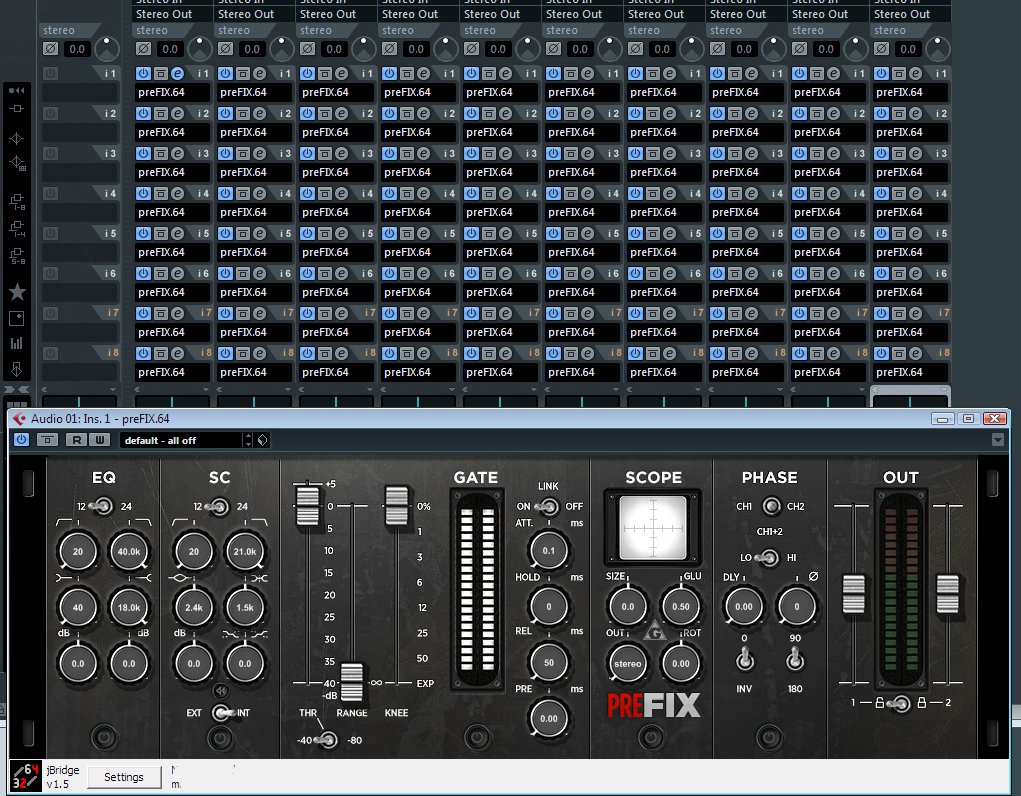Toggle the GATE section power button
Viewport: 1021px width, 796px height.
click(477, 737)
